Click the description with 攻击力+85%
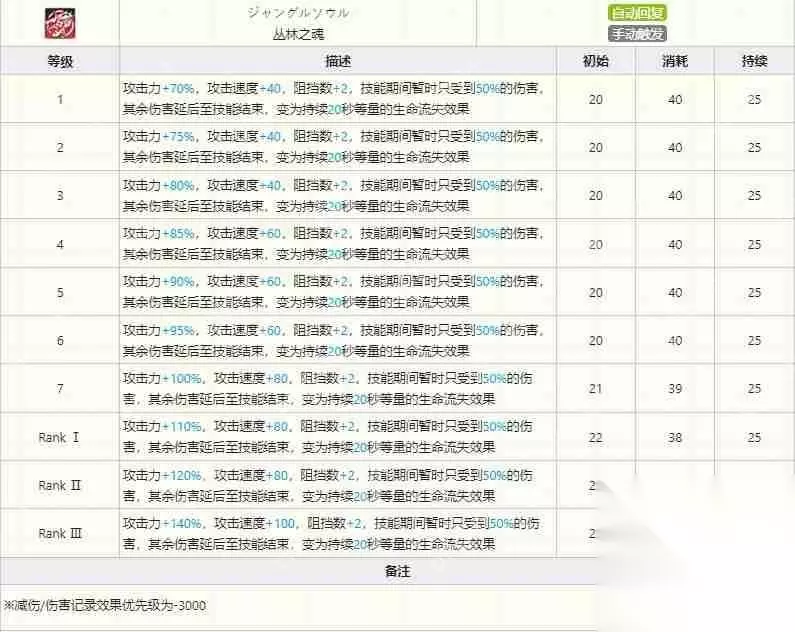 pos(333,244)
